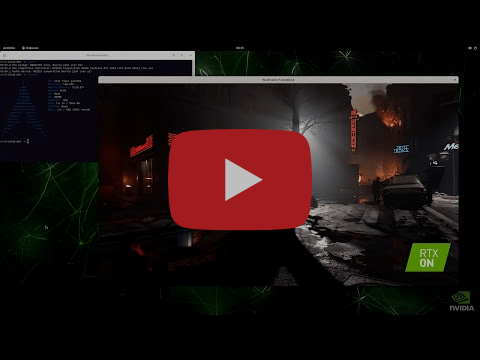This screenshot has width=480, height=360.
Task: Click the blue neon sign in scene
Action: (x=401, y=149)
